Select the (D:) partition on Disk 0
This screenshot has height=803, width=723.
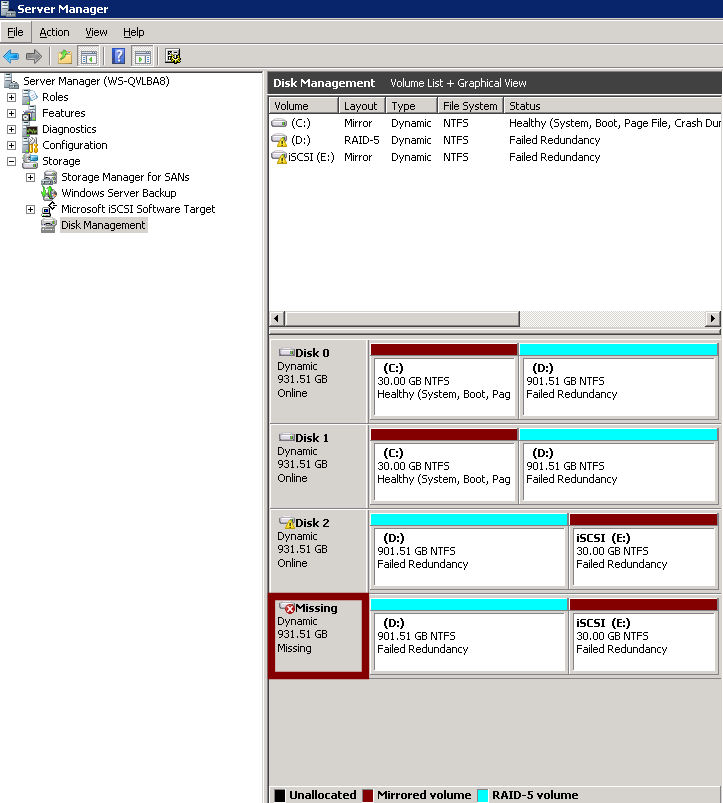(619, 381)
